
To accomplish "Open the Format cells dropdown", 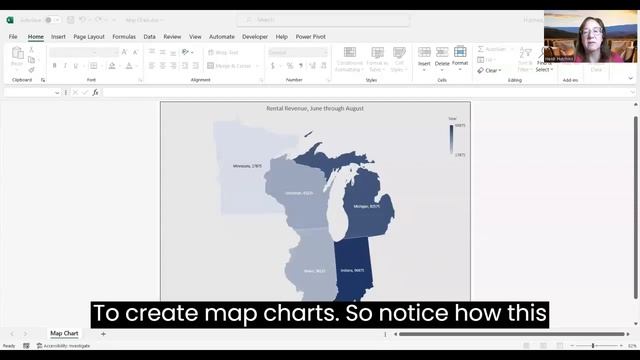I will pyautogui.click(x=460, y=59).
